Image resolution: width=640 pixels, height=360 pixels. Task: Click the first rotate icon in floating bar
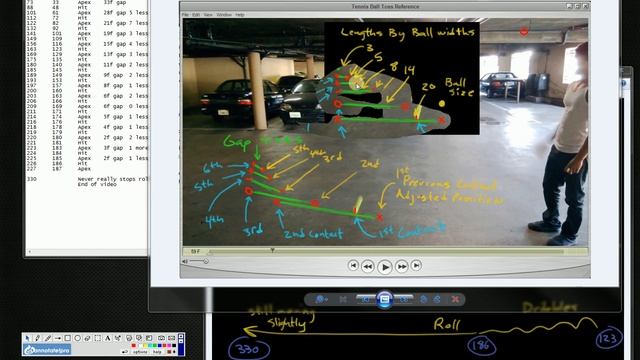424,300
